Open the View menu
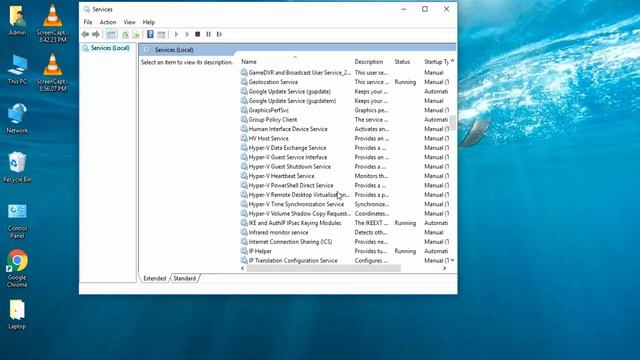640x360 pixels. [x=129, y=22]
